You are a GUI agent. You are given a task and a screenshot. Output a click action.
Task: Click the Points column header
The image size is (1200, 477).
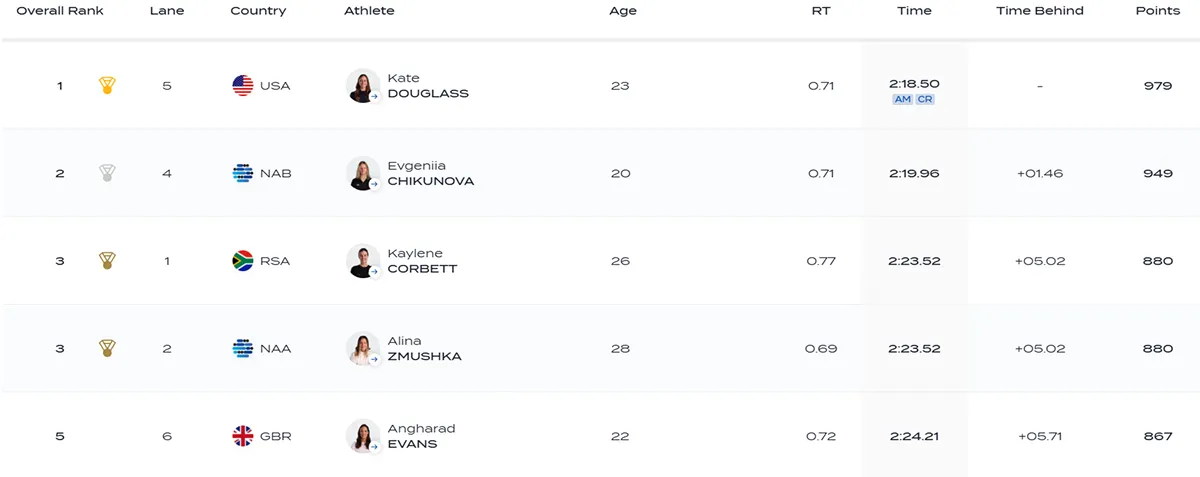(1158, 11)
